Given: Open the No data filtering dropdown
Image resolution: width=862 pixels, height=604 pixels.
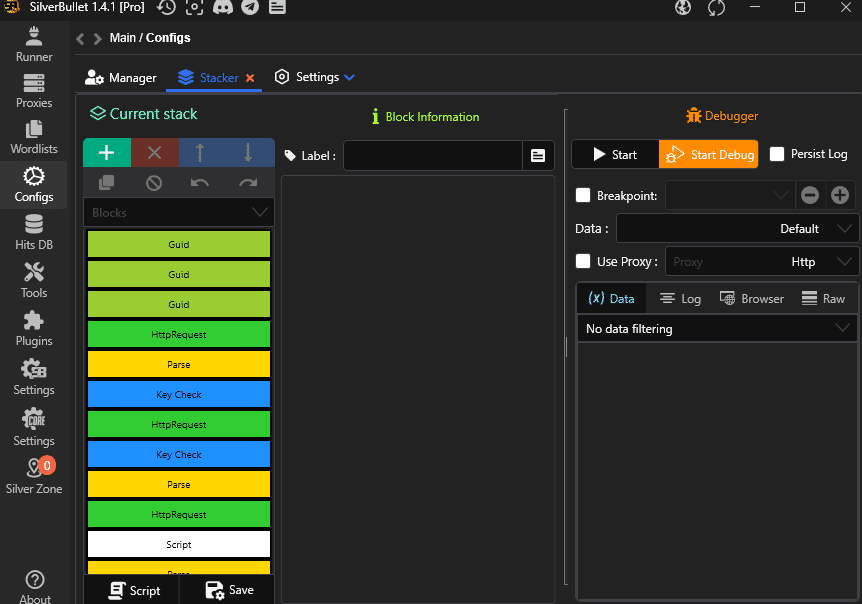Looking at the screenshot, I should coord(717,329).
